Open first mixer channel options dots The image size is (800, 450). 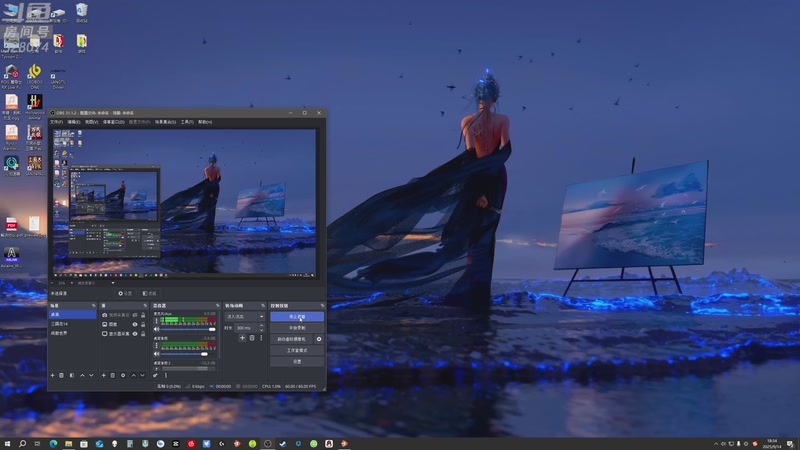156,321
